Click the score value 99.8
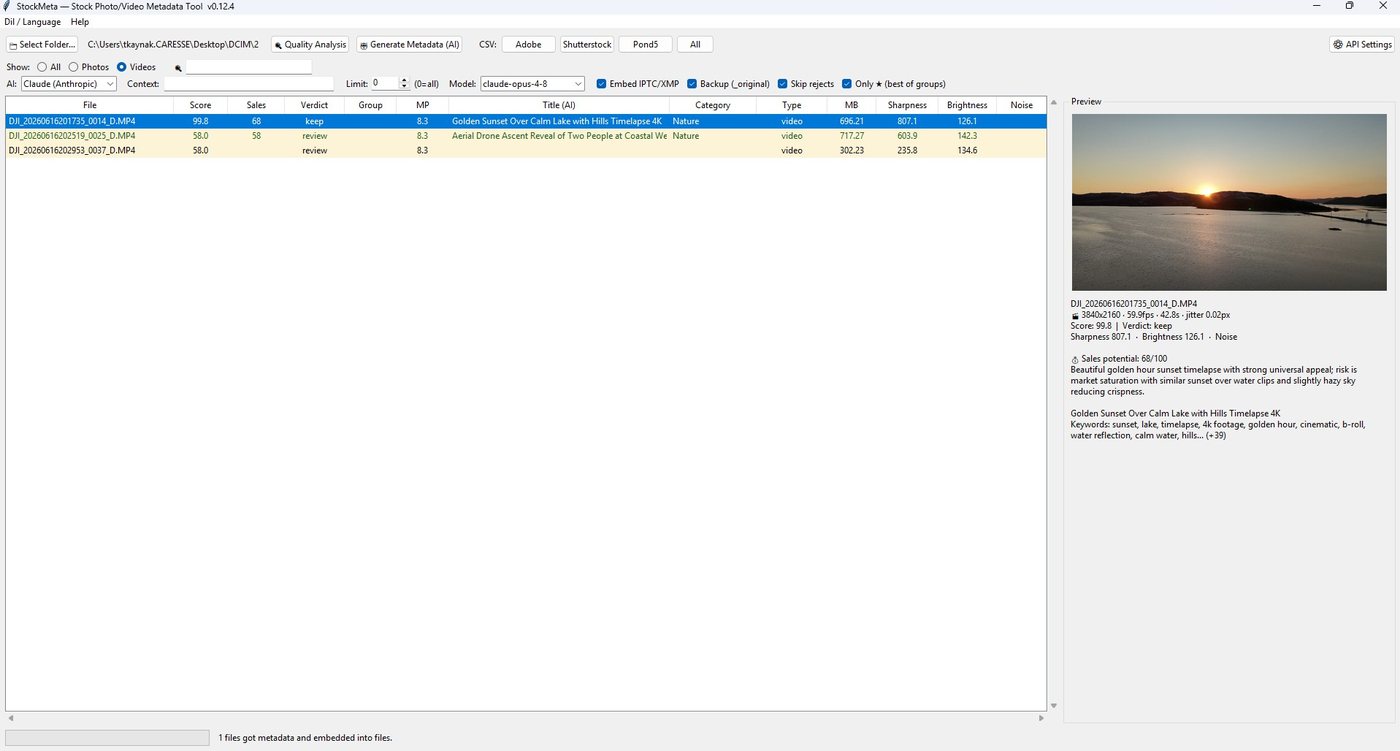1400x751 pixels. click(200, 121)
